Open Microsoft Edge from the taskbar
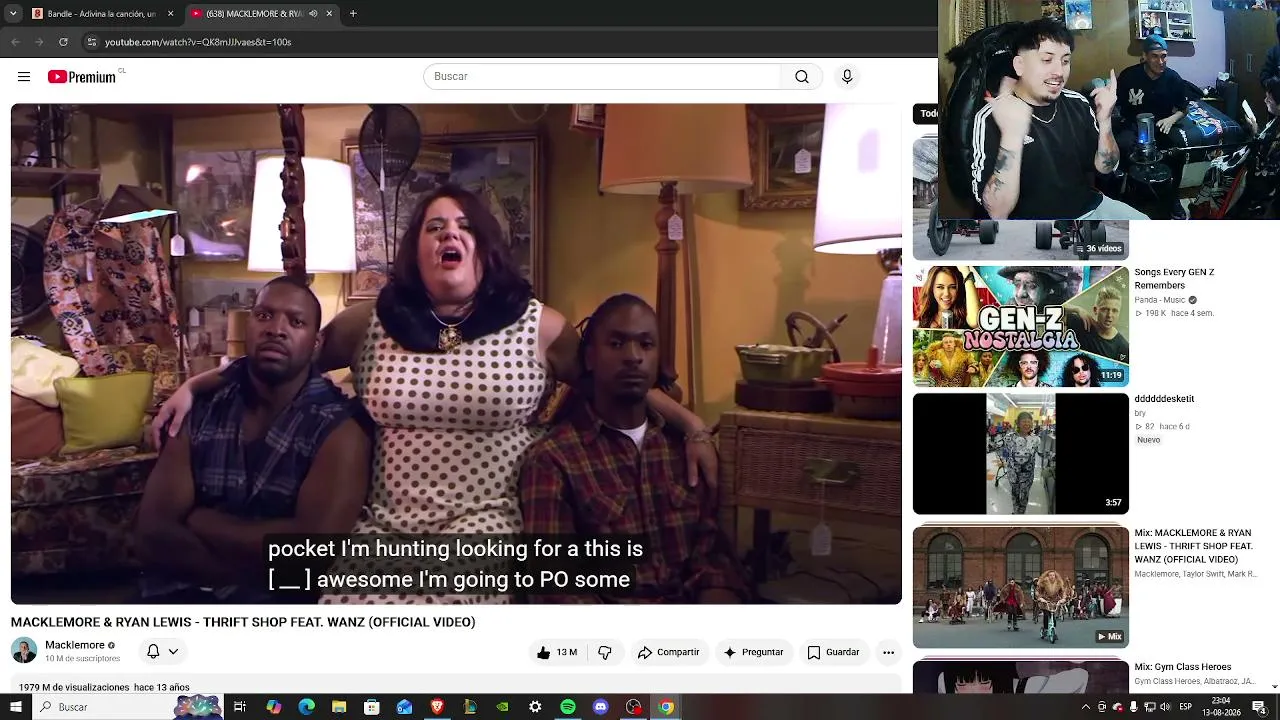Viewport: 1280px width, 720px height. (x=306, y=707)
